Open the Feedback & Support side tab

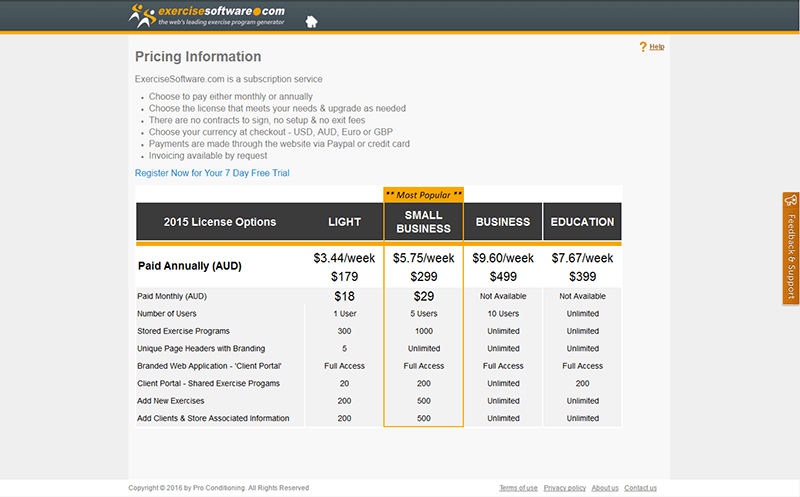pos(790,248)
